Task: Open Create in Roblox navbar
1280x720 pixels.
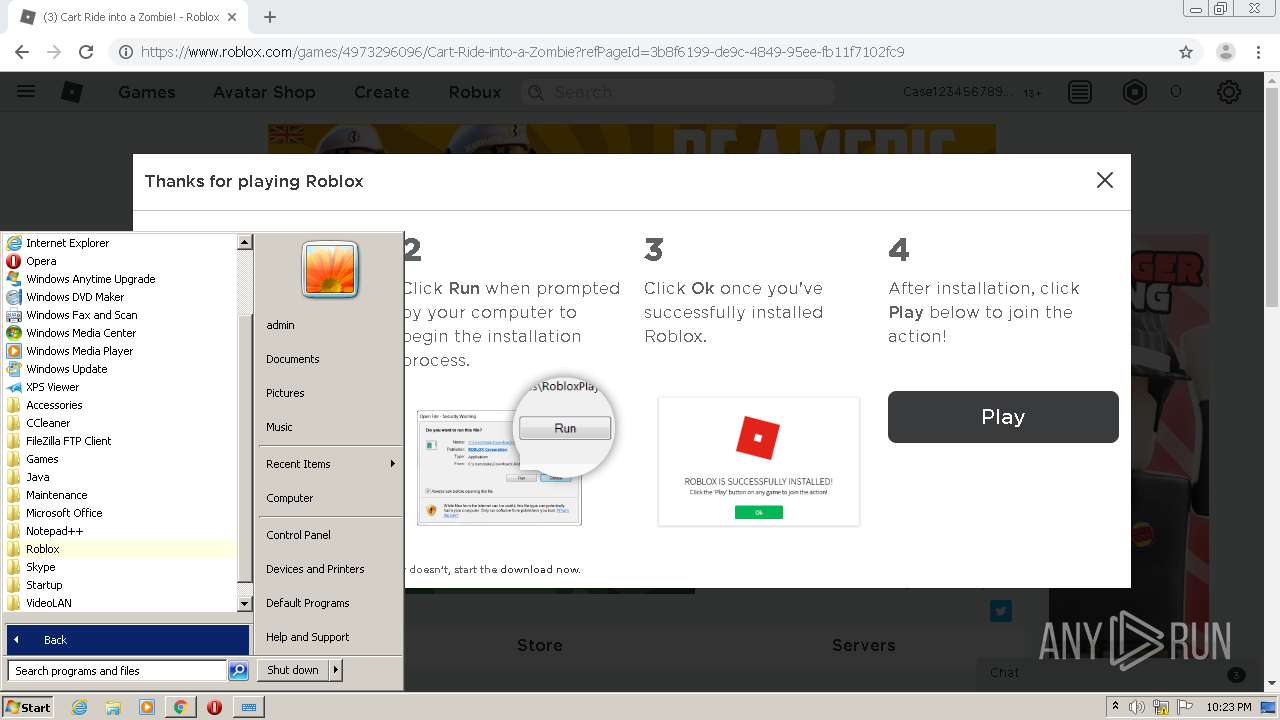Action: tap(382, 92)
